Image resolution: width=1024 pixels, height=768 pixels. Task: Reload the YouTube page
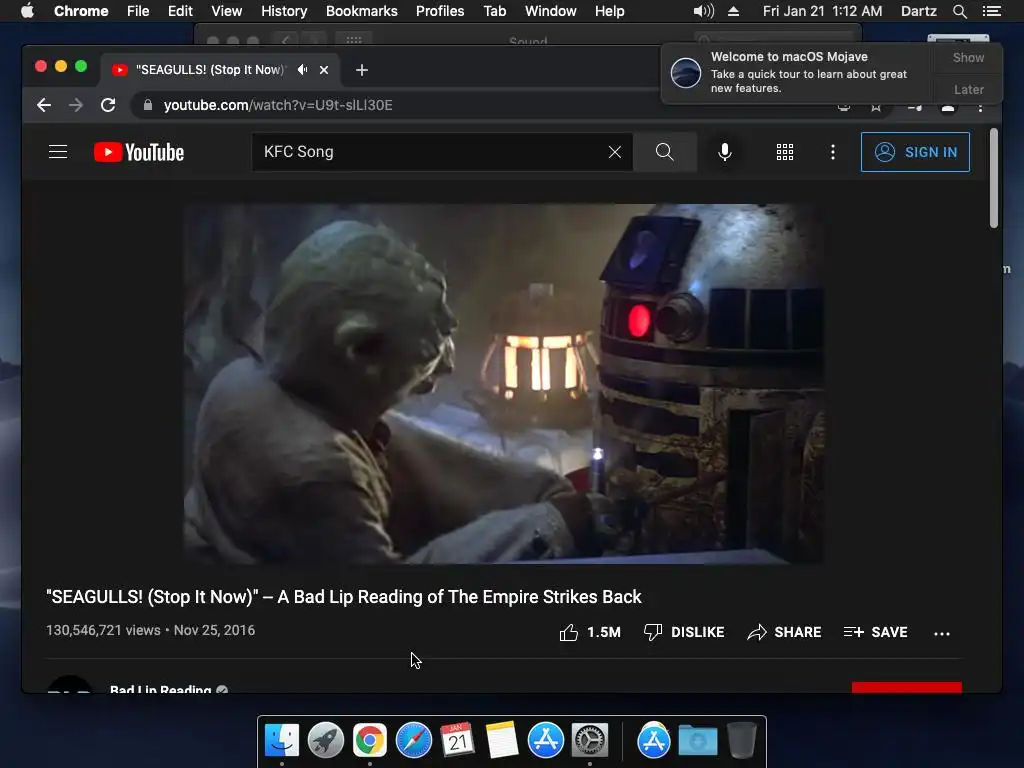(108, 105)
